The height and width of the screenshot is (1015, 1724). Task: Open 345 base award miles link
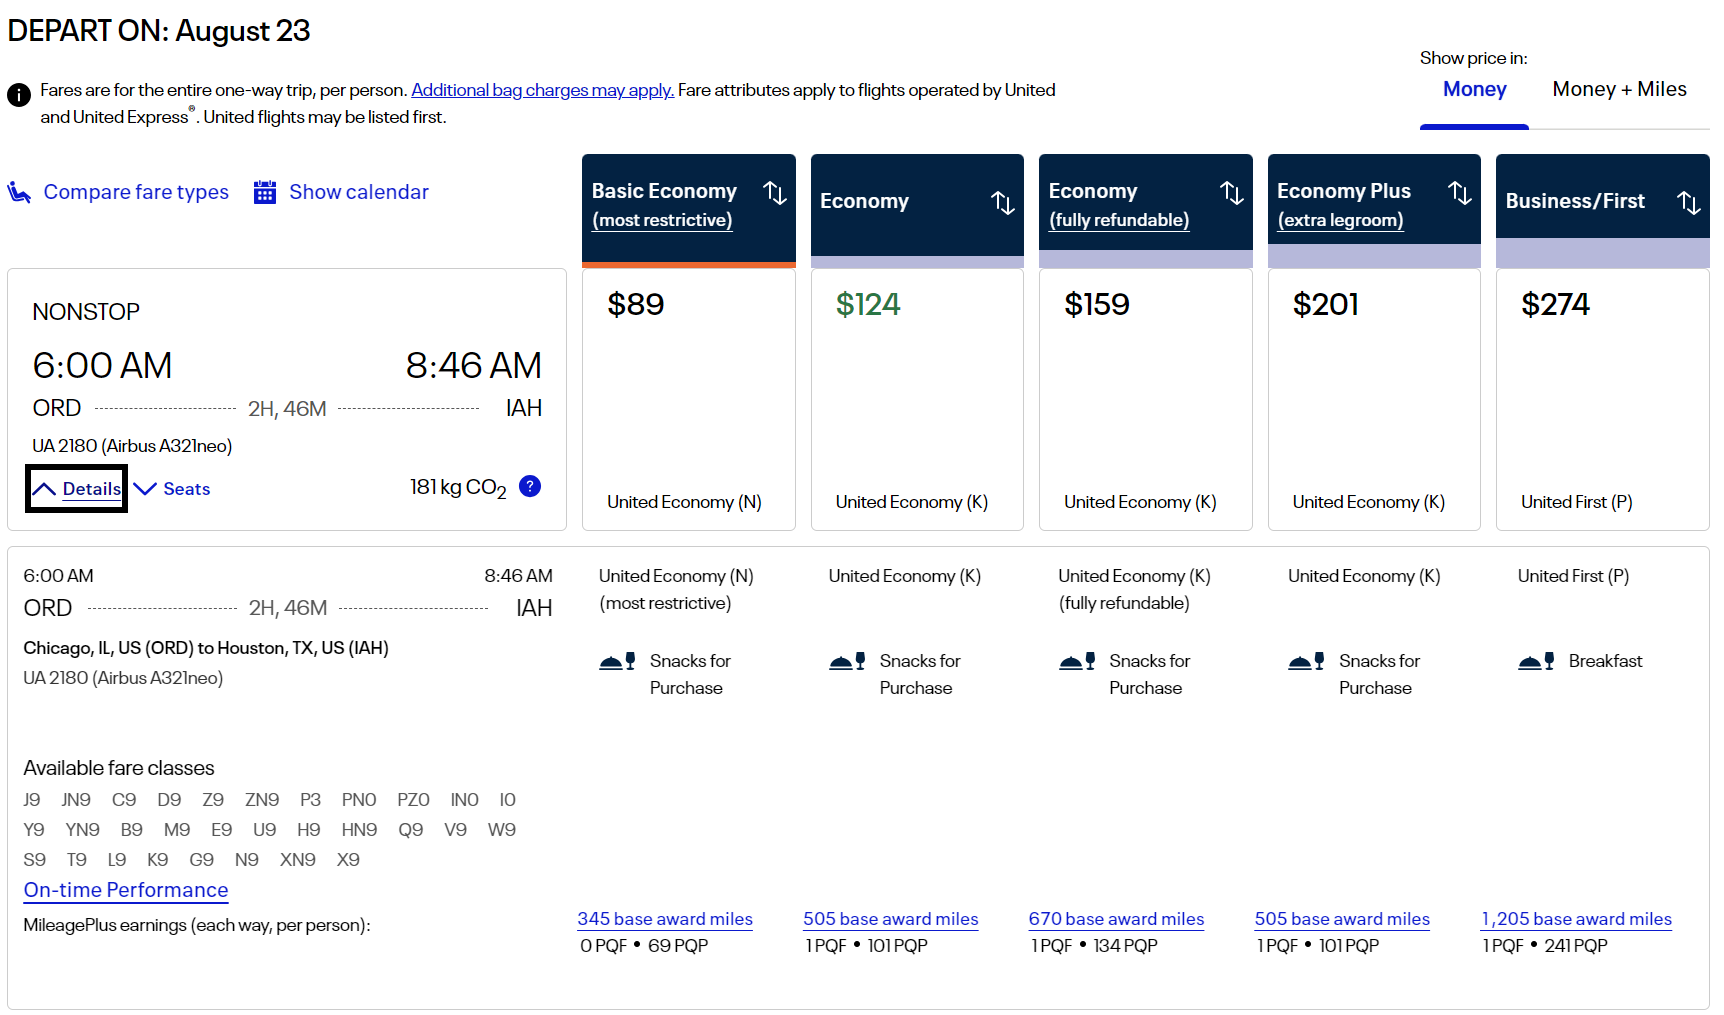click(x=665, y=919)
